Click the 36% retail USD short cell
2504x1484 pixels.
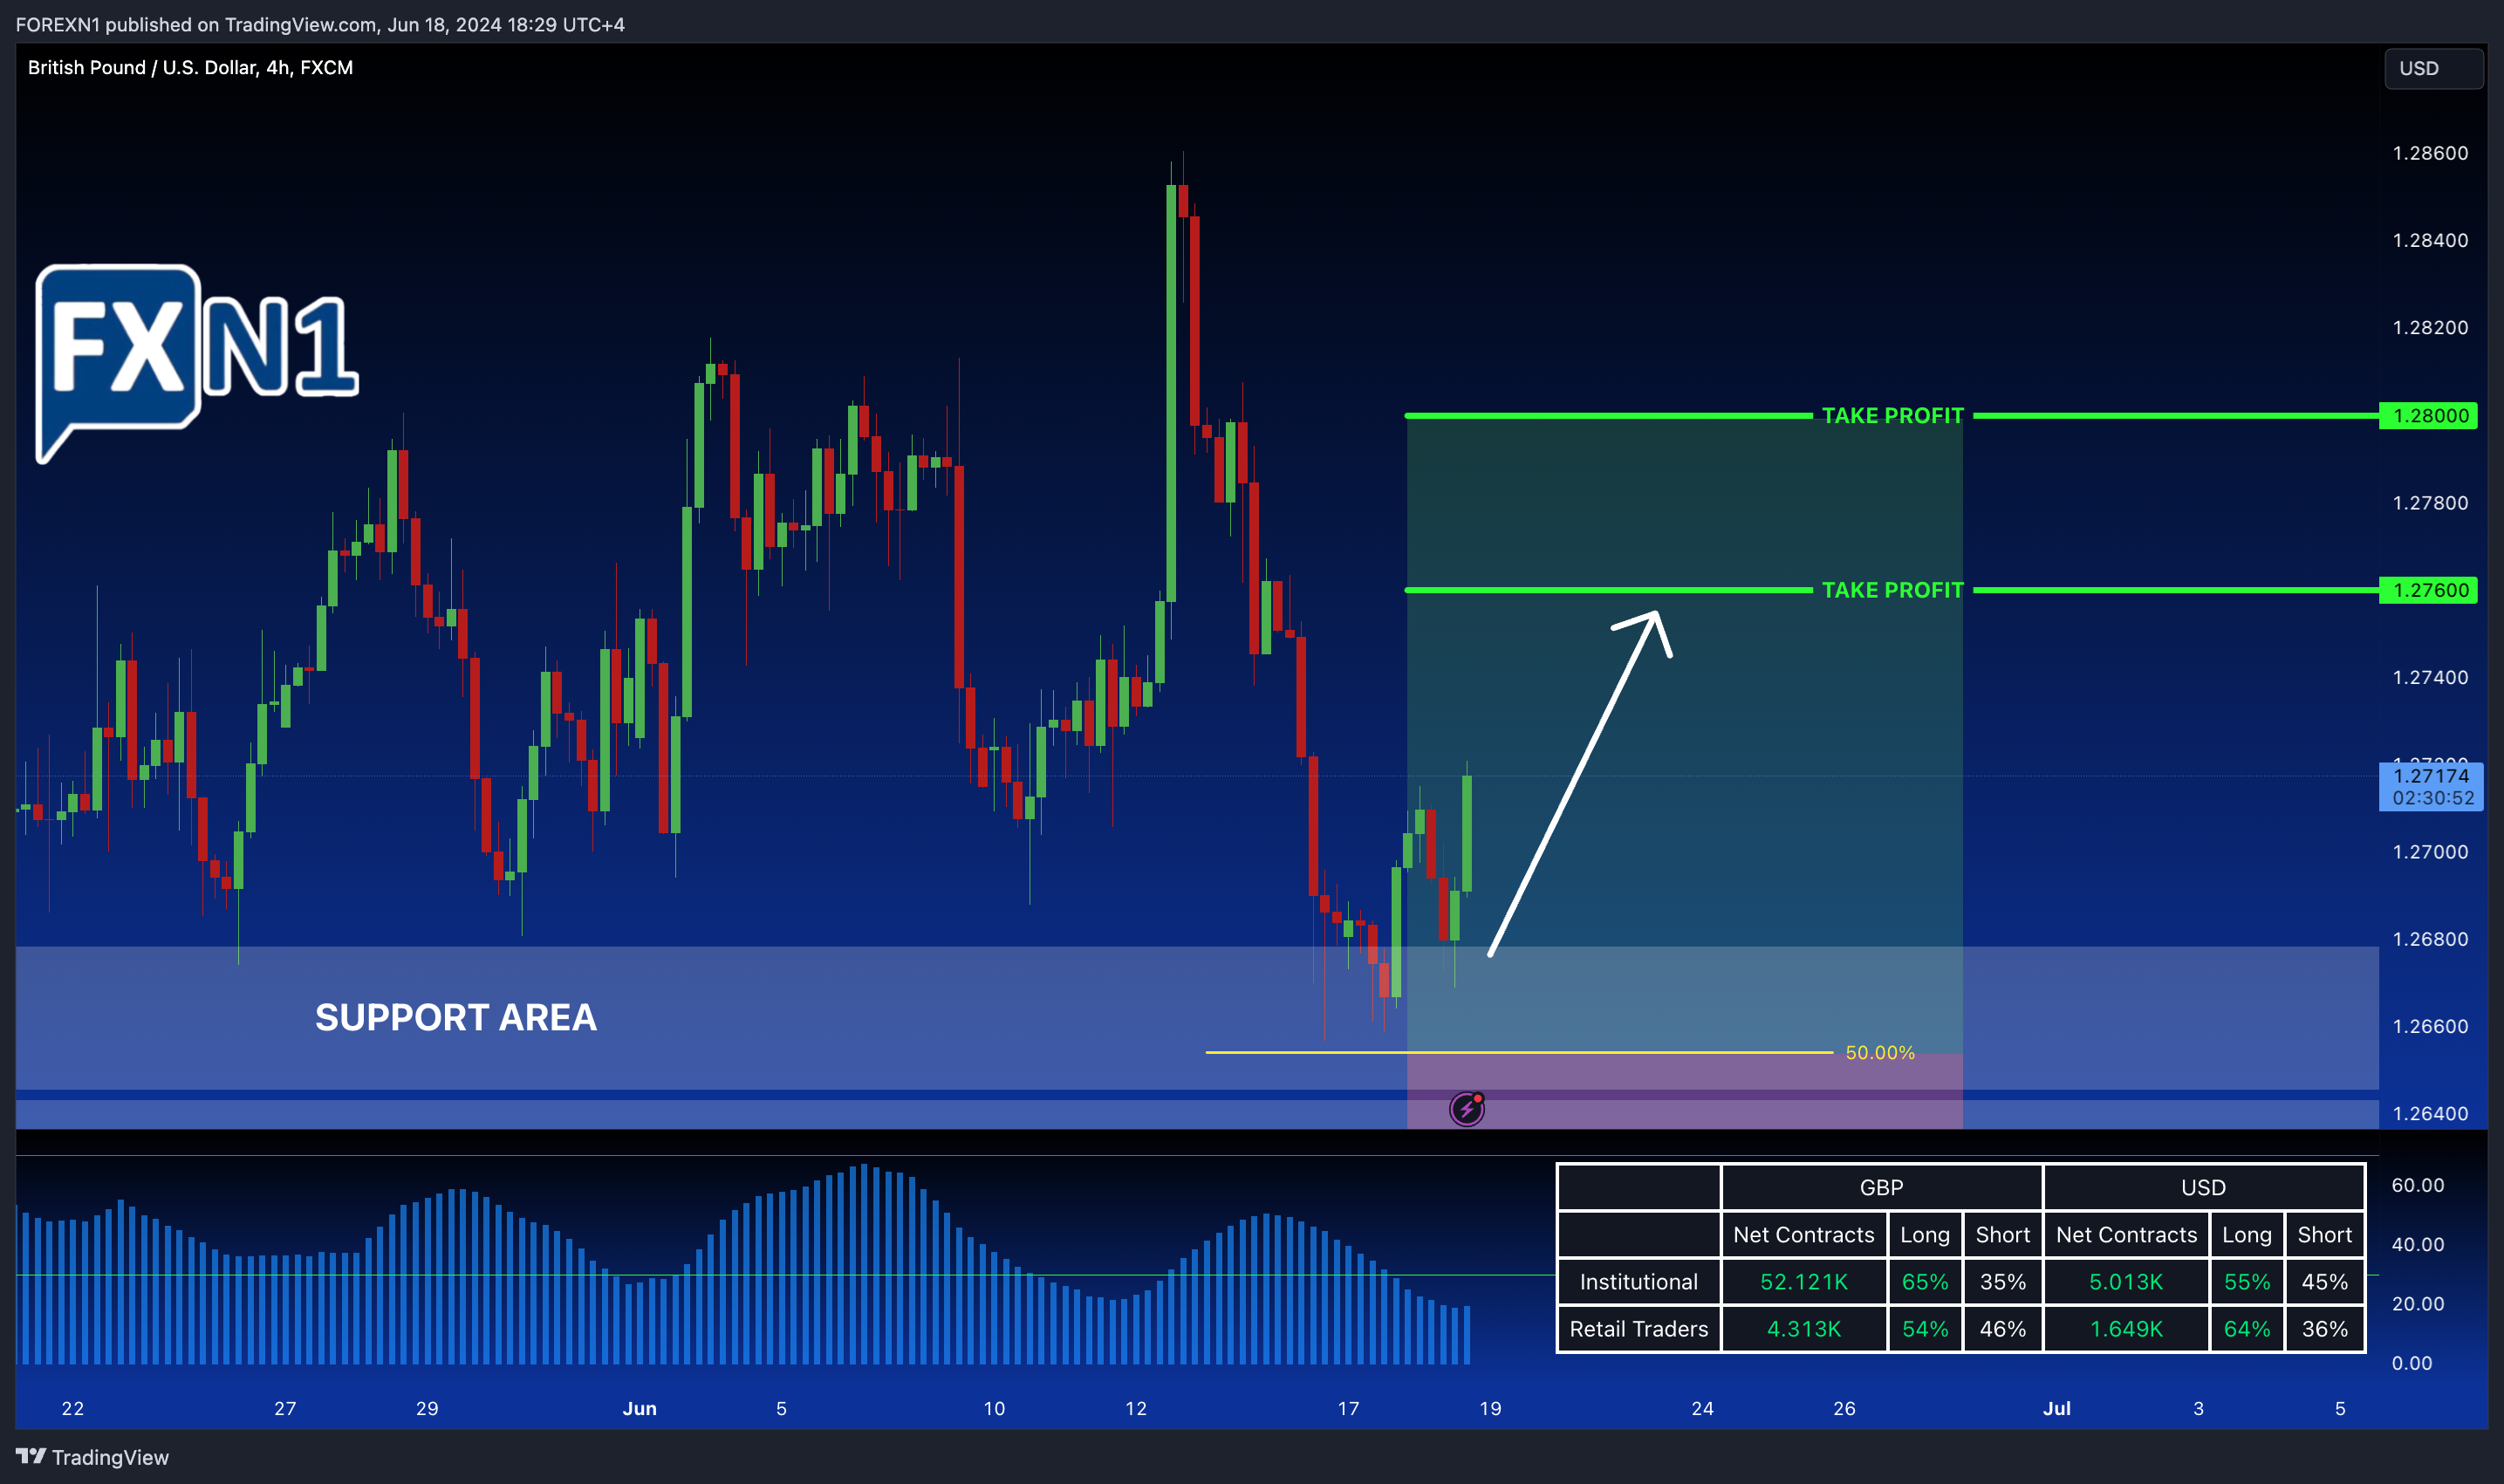pyautogui.click(x=2325, y=1329)
